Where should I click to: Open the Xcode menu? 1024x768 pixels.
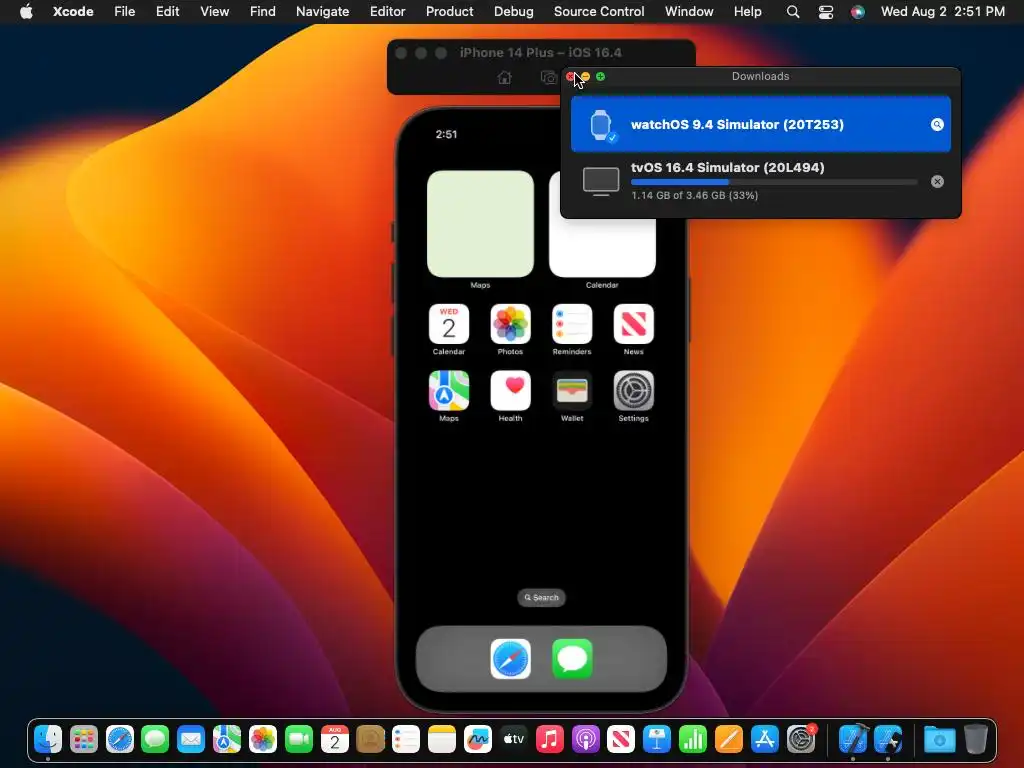73,12
